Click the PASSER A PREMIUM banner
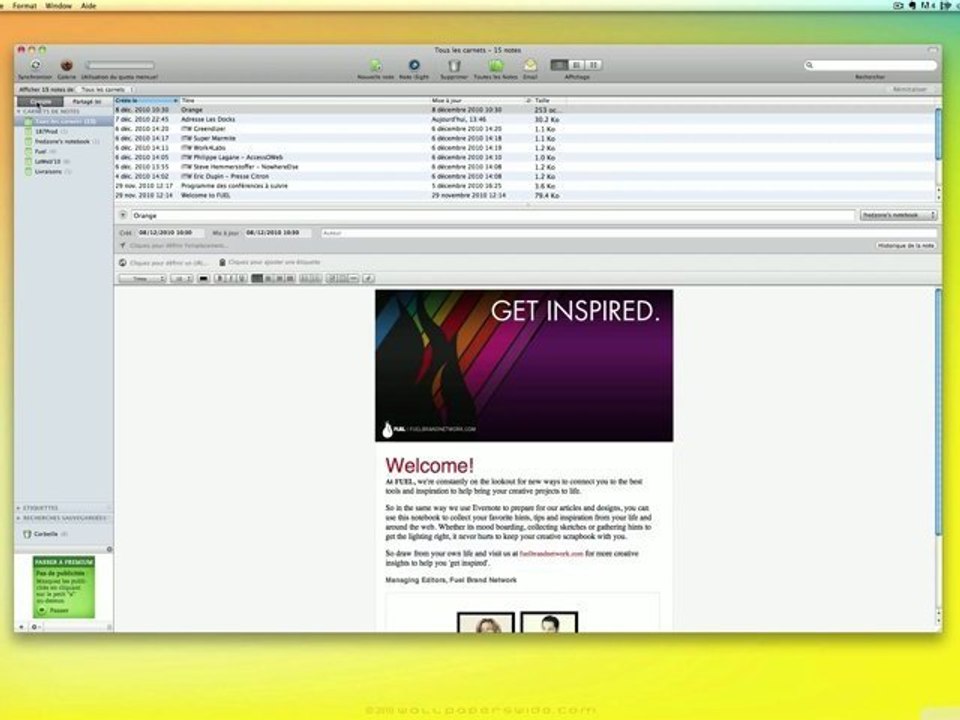The image size is (960, 720). point(64,561)
